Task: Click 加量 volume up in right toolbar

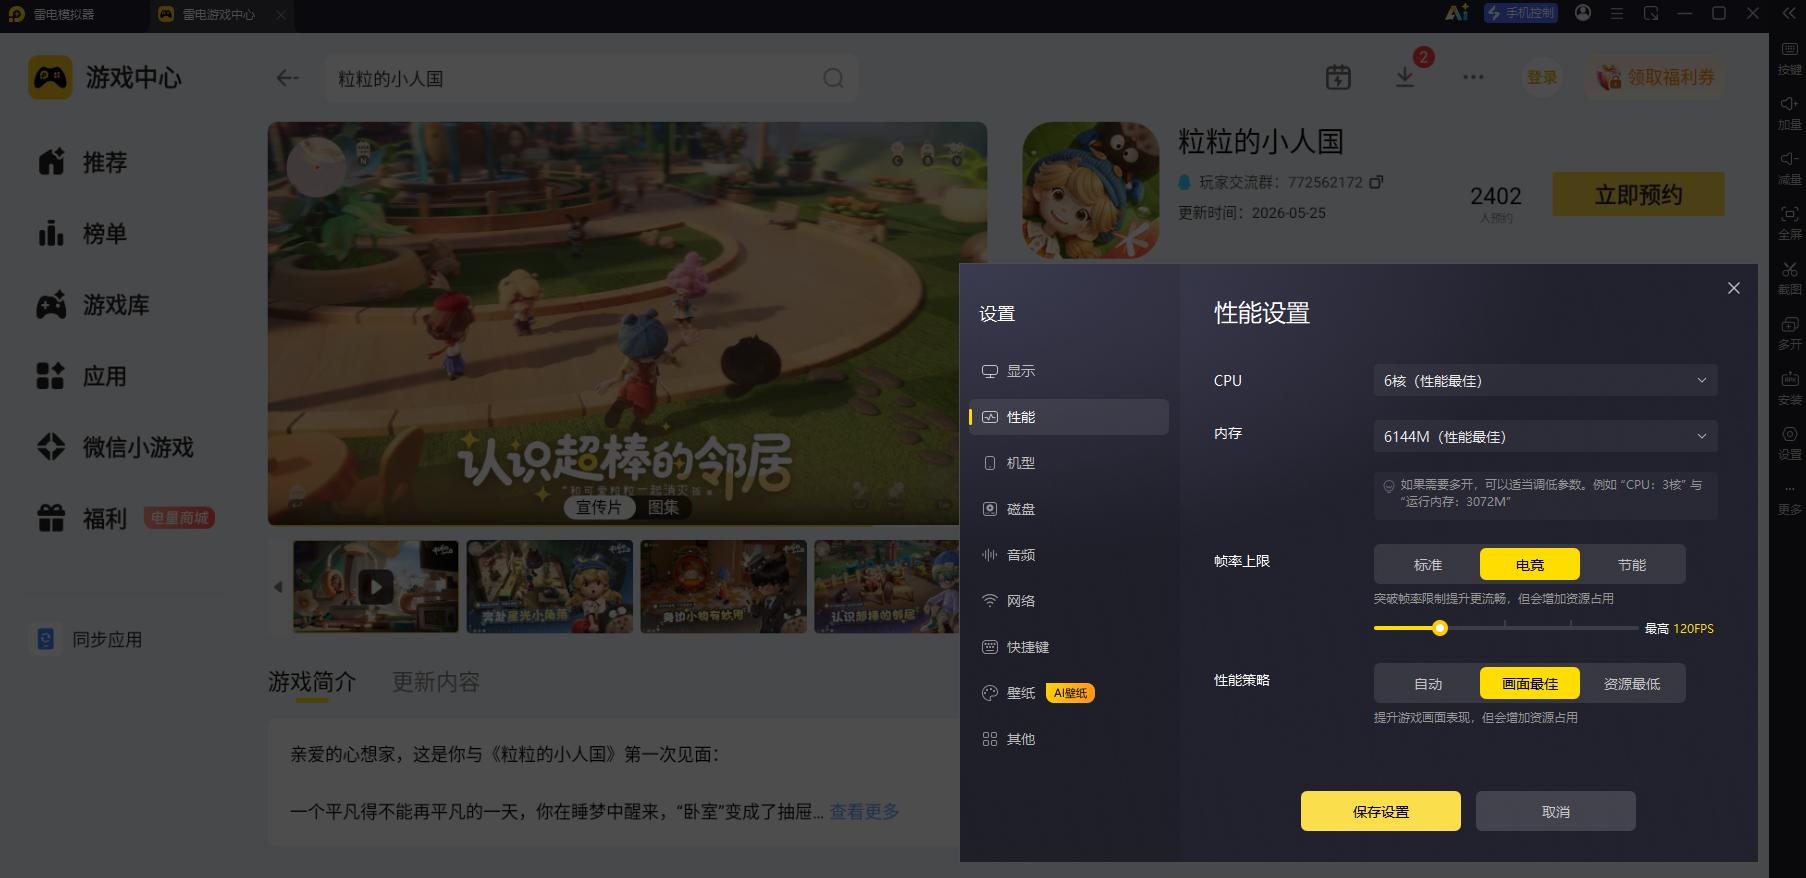Action: click(x=1789, y=113)
